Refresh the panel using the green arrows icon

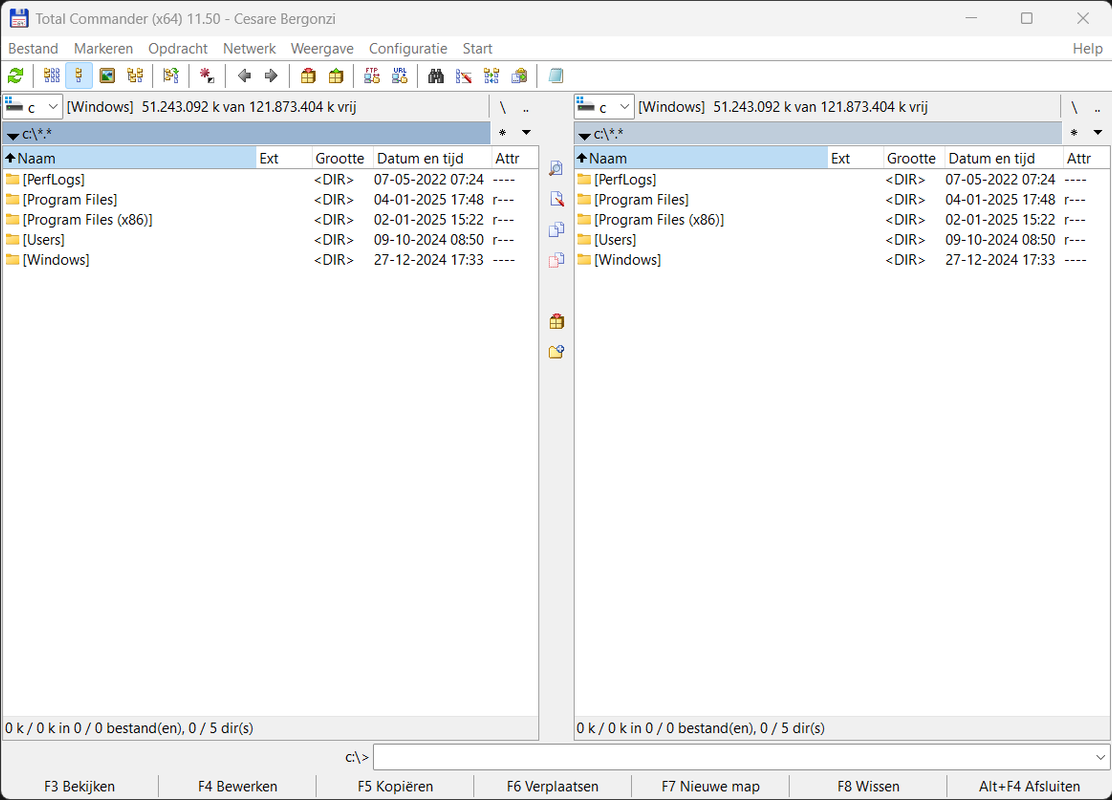pyautogui.click(x=16, y=76)
